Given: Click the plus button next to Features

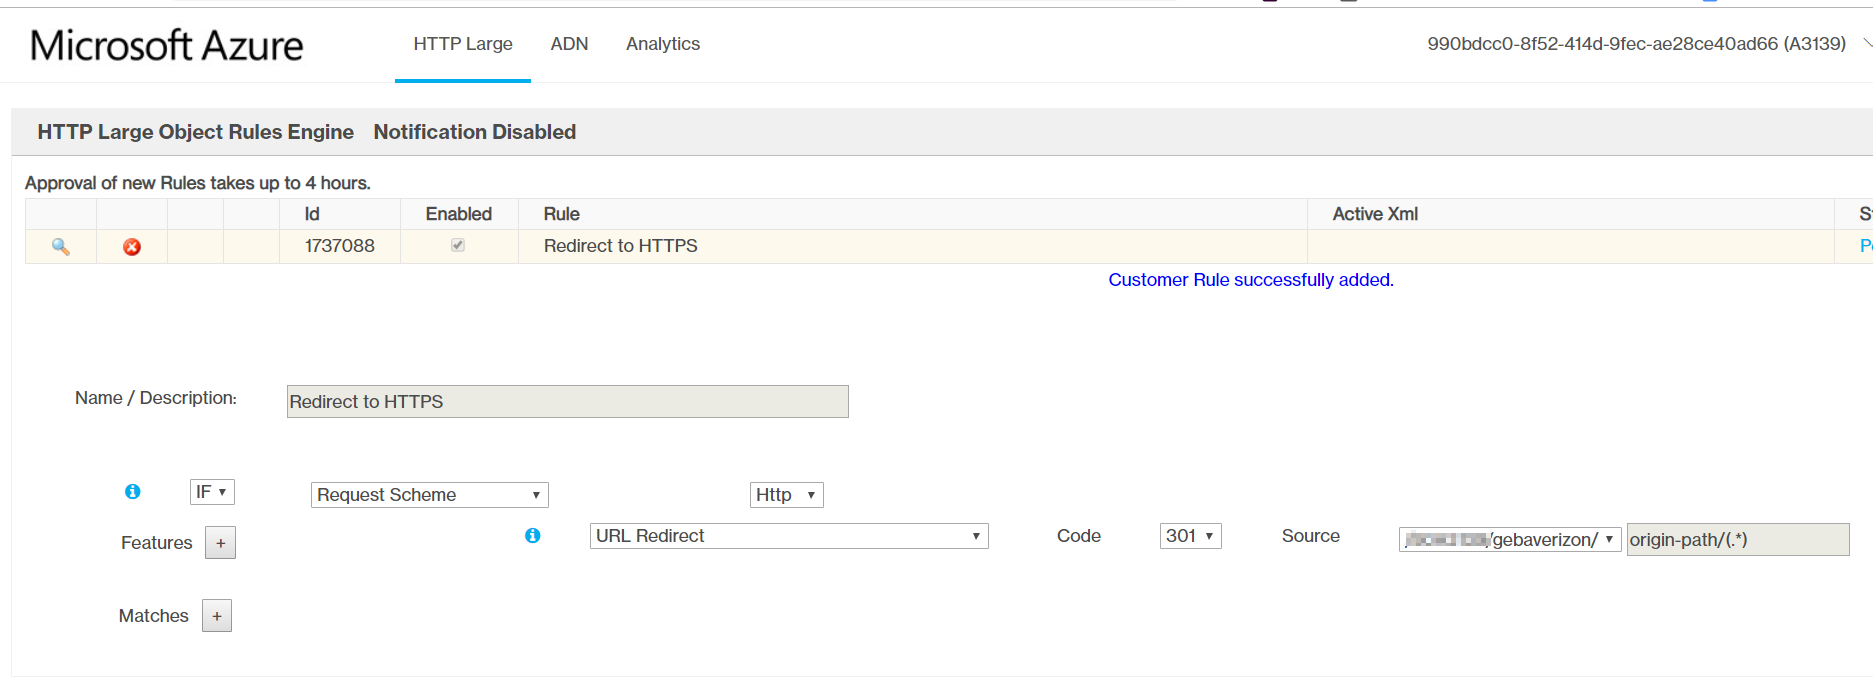Looking at the screenshot, I should (220, 543).
